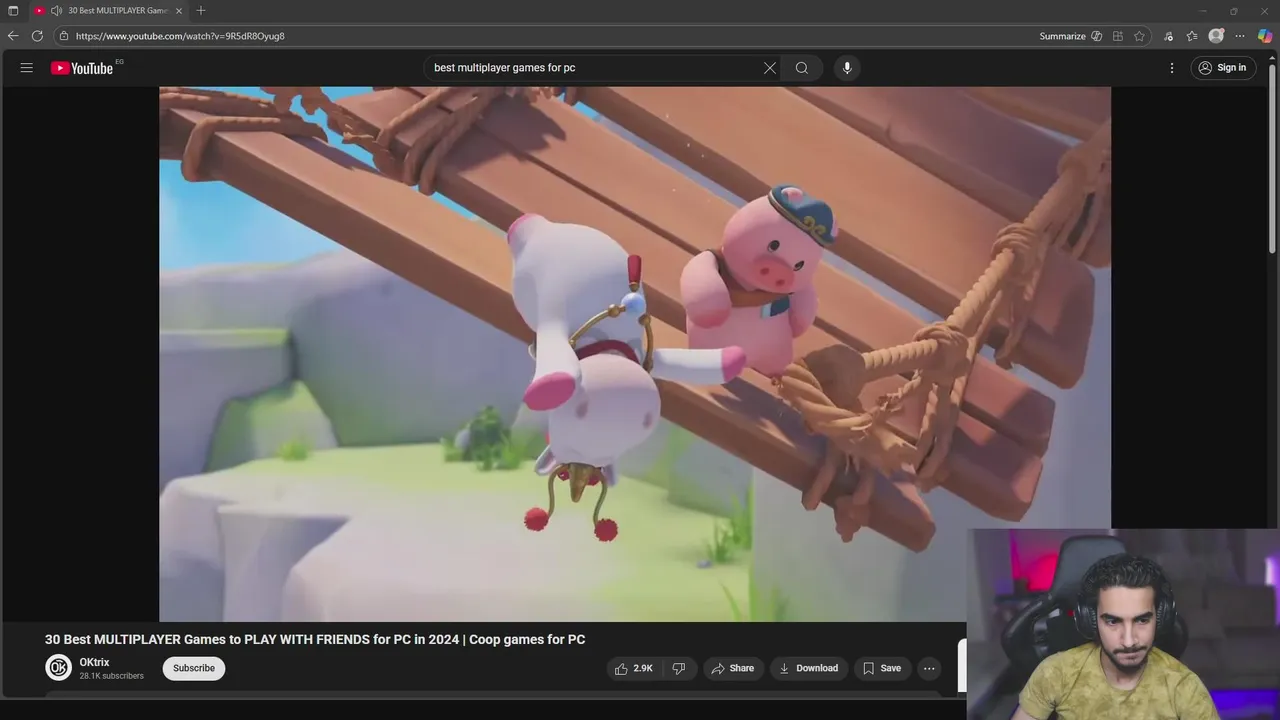Click the video player to pause

(x=635, y=354)
